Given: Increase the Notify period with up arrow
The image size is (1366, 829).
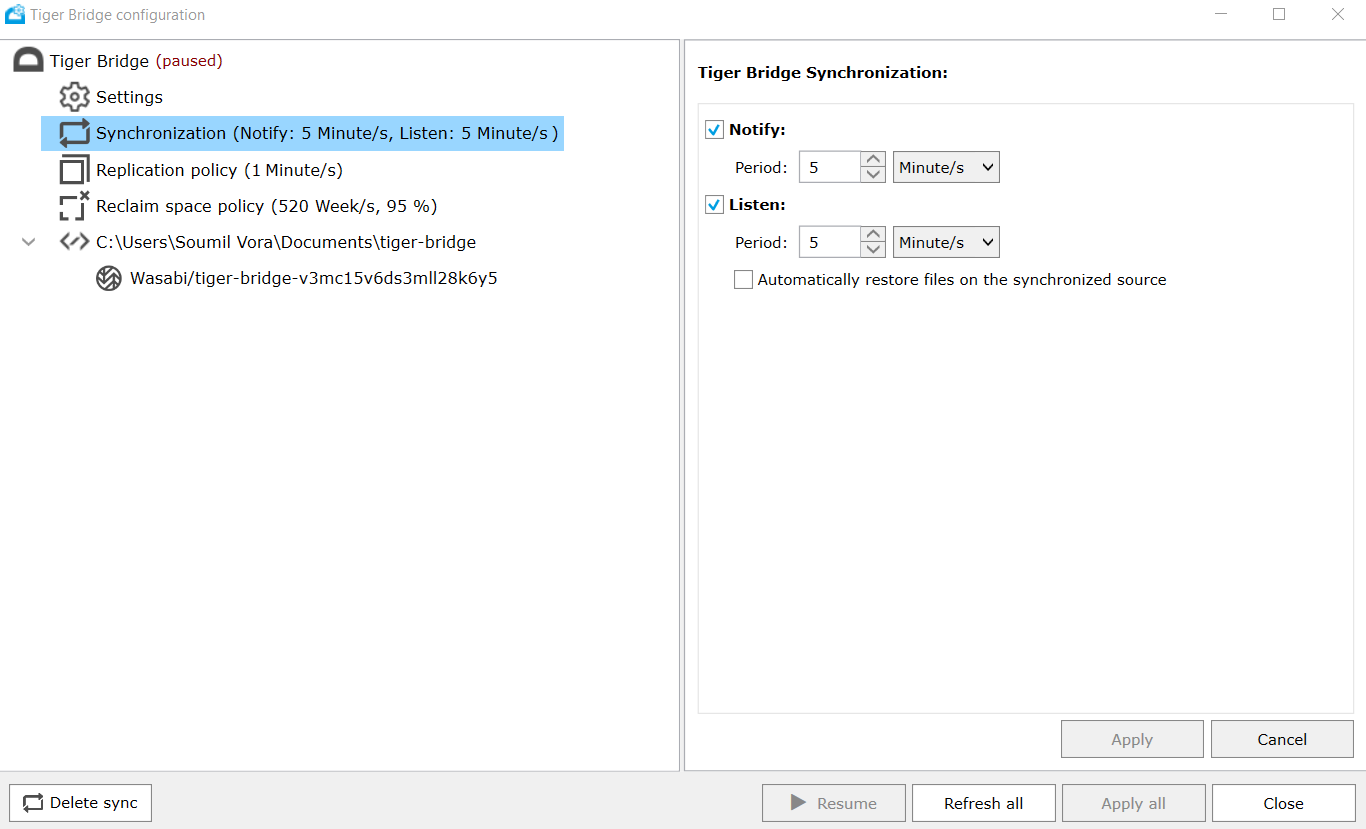Looking at the screenshot, I should 873,159.
